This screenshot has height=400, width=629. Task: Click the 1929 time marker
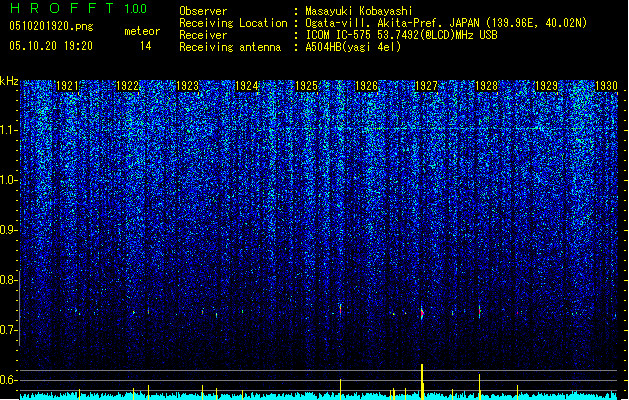point(546,86)
